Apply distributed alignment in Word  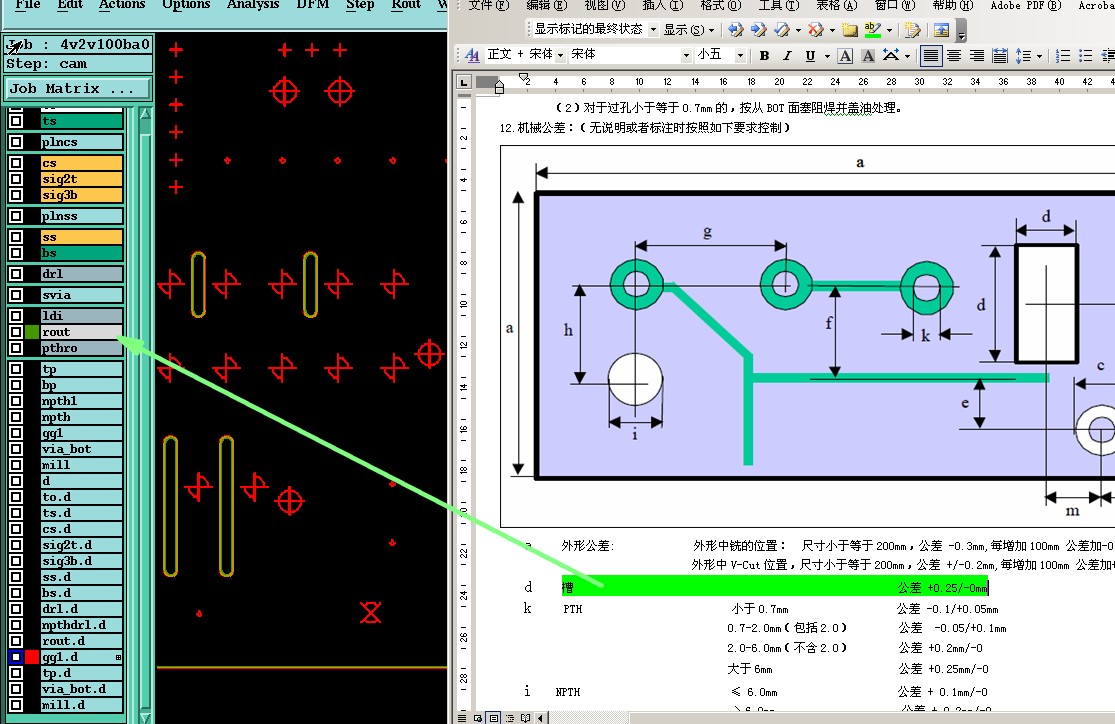point(1000,55)
